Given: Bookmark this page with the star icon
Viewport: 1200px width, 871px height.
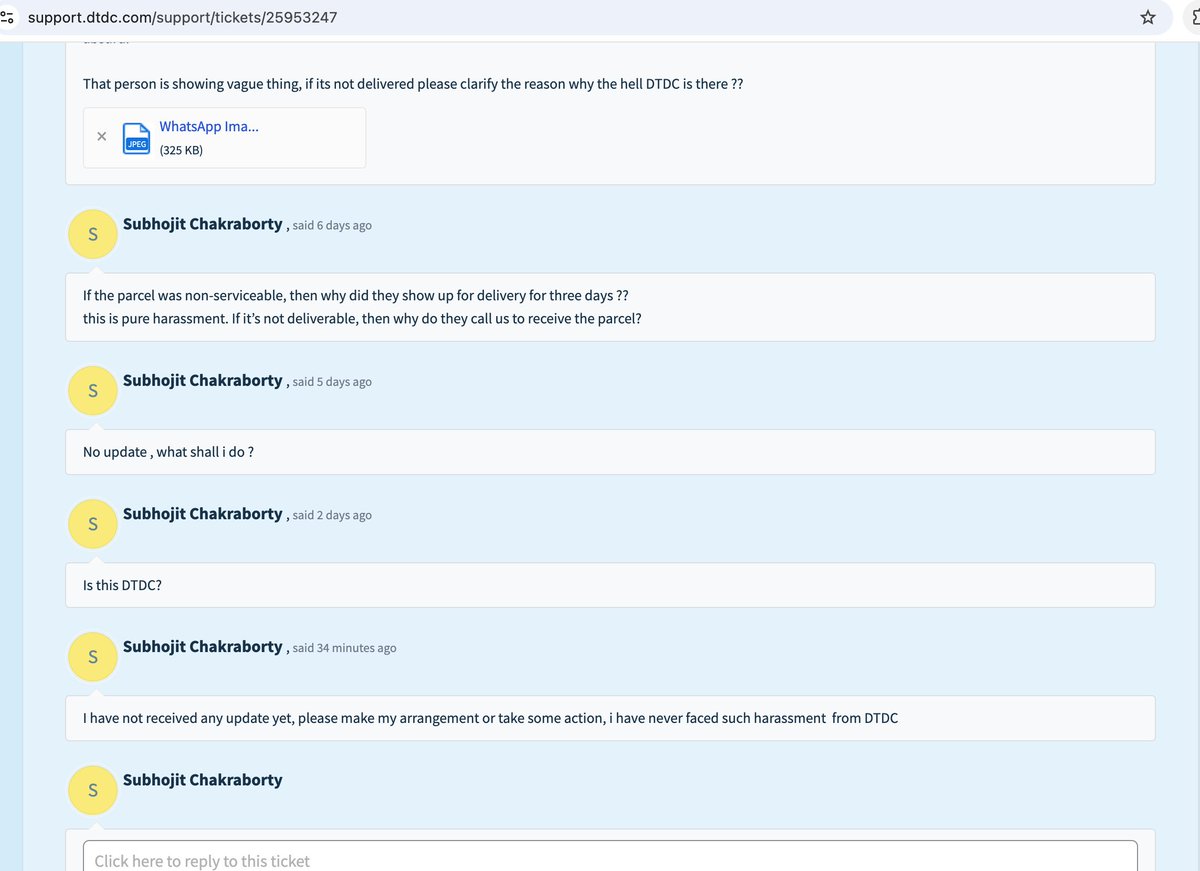Looking at the screenshot, I should (x=1148, y=18).
